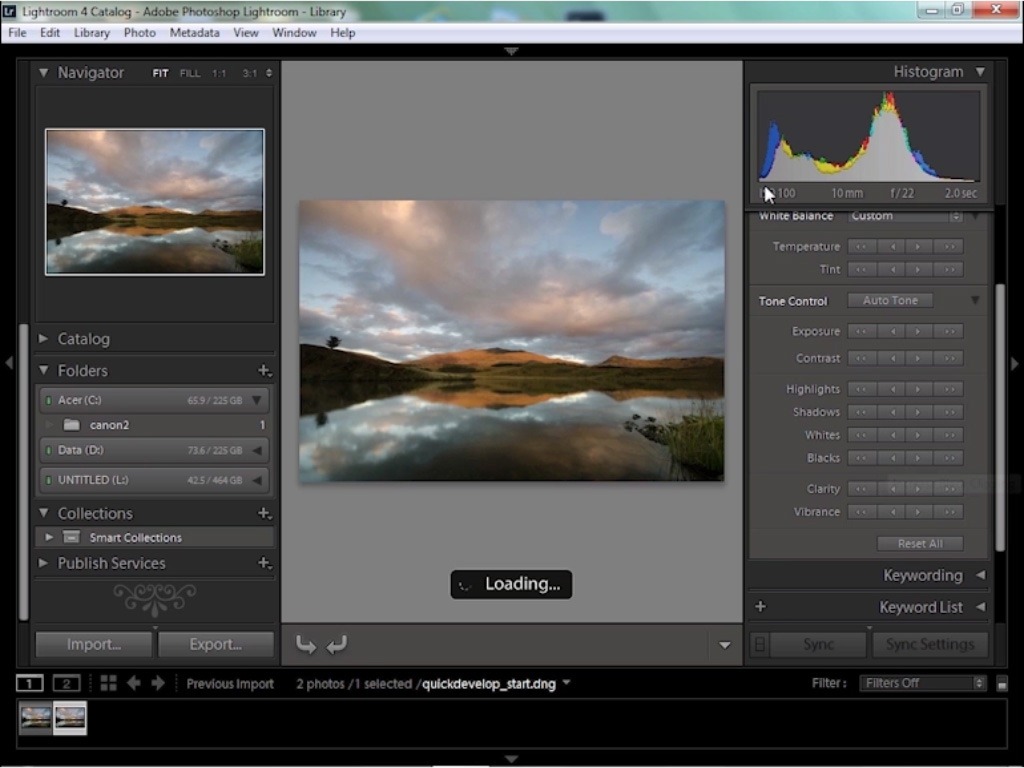Viewport: 1024px width, 768px height.
Task: Click the canon2 folder icon
Action: coord(71,425)
